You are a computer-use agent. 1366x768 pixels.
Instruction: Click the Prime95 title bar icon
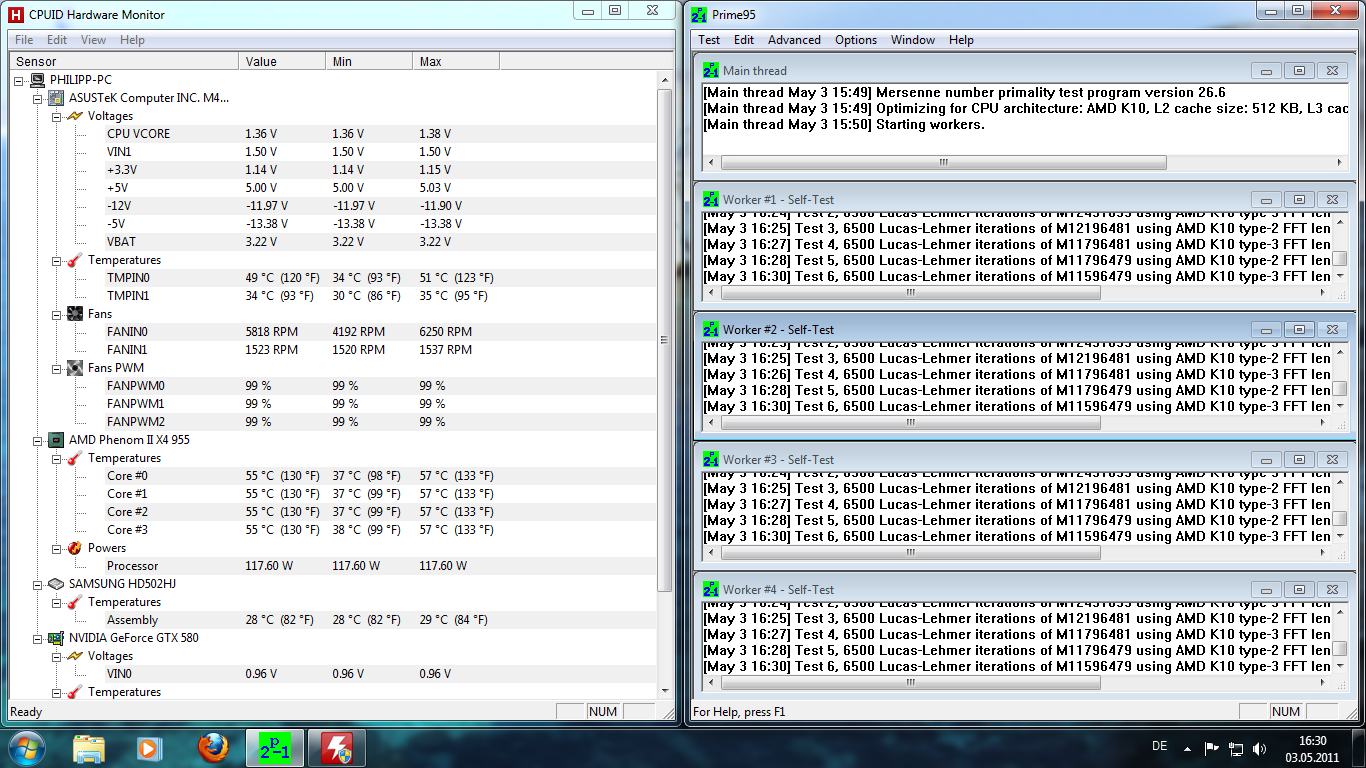(x=699, y=15)
